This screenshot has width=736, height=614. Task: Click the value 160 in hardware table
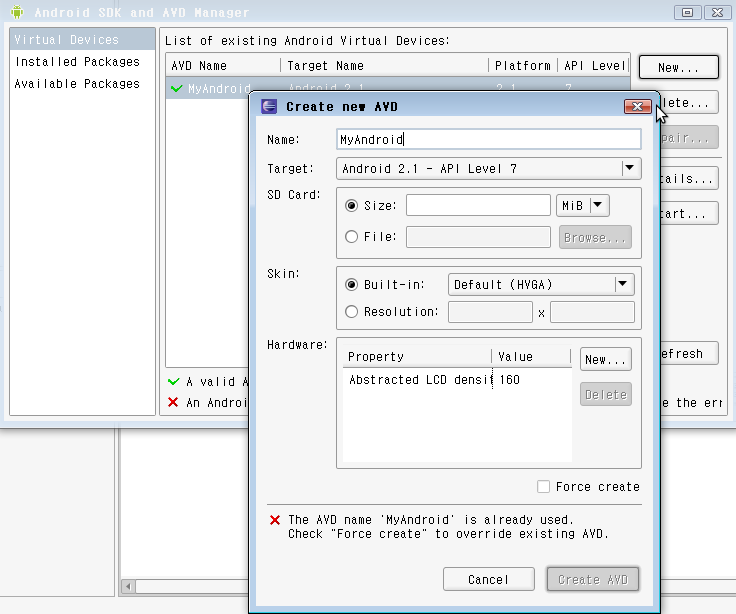tap(510, 380)
